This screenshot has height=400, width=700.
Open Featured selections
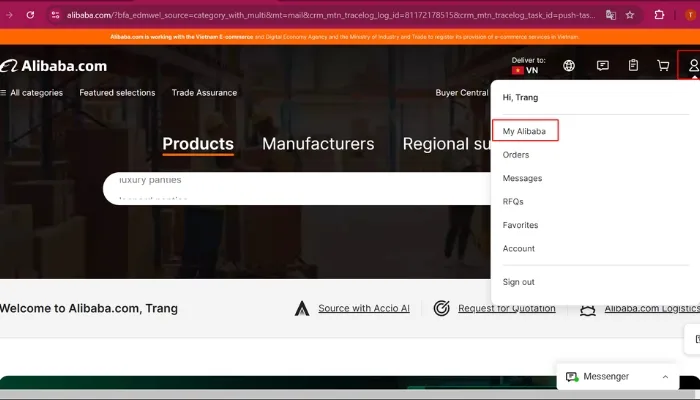pyautogui.click(x=117, y=93)
